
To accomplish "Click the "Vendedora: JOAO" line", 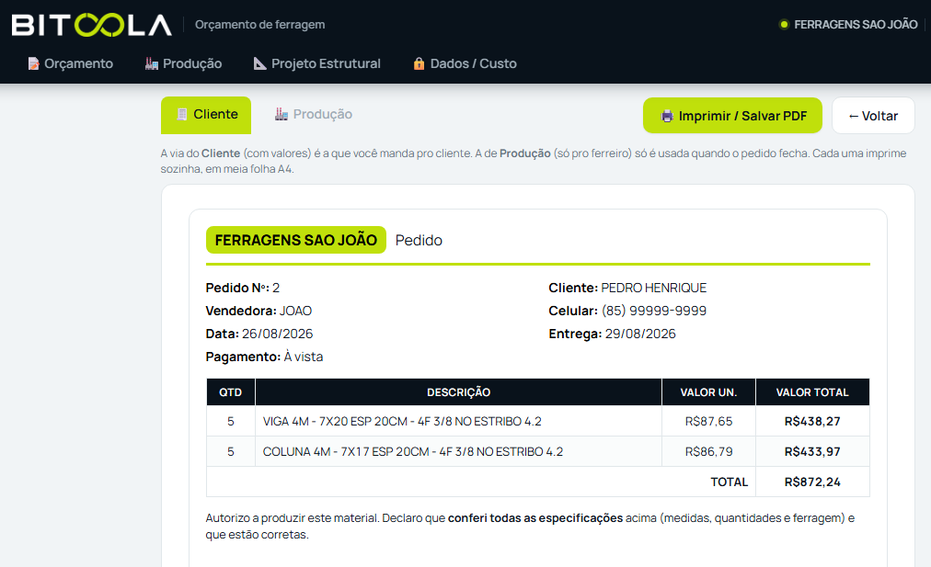I will pos(258,311).
